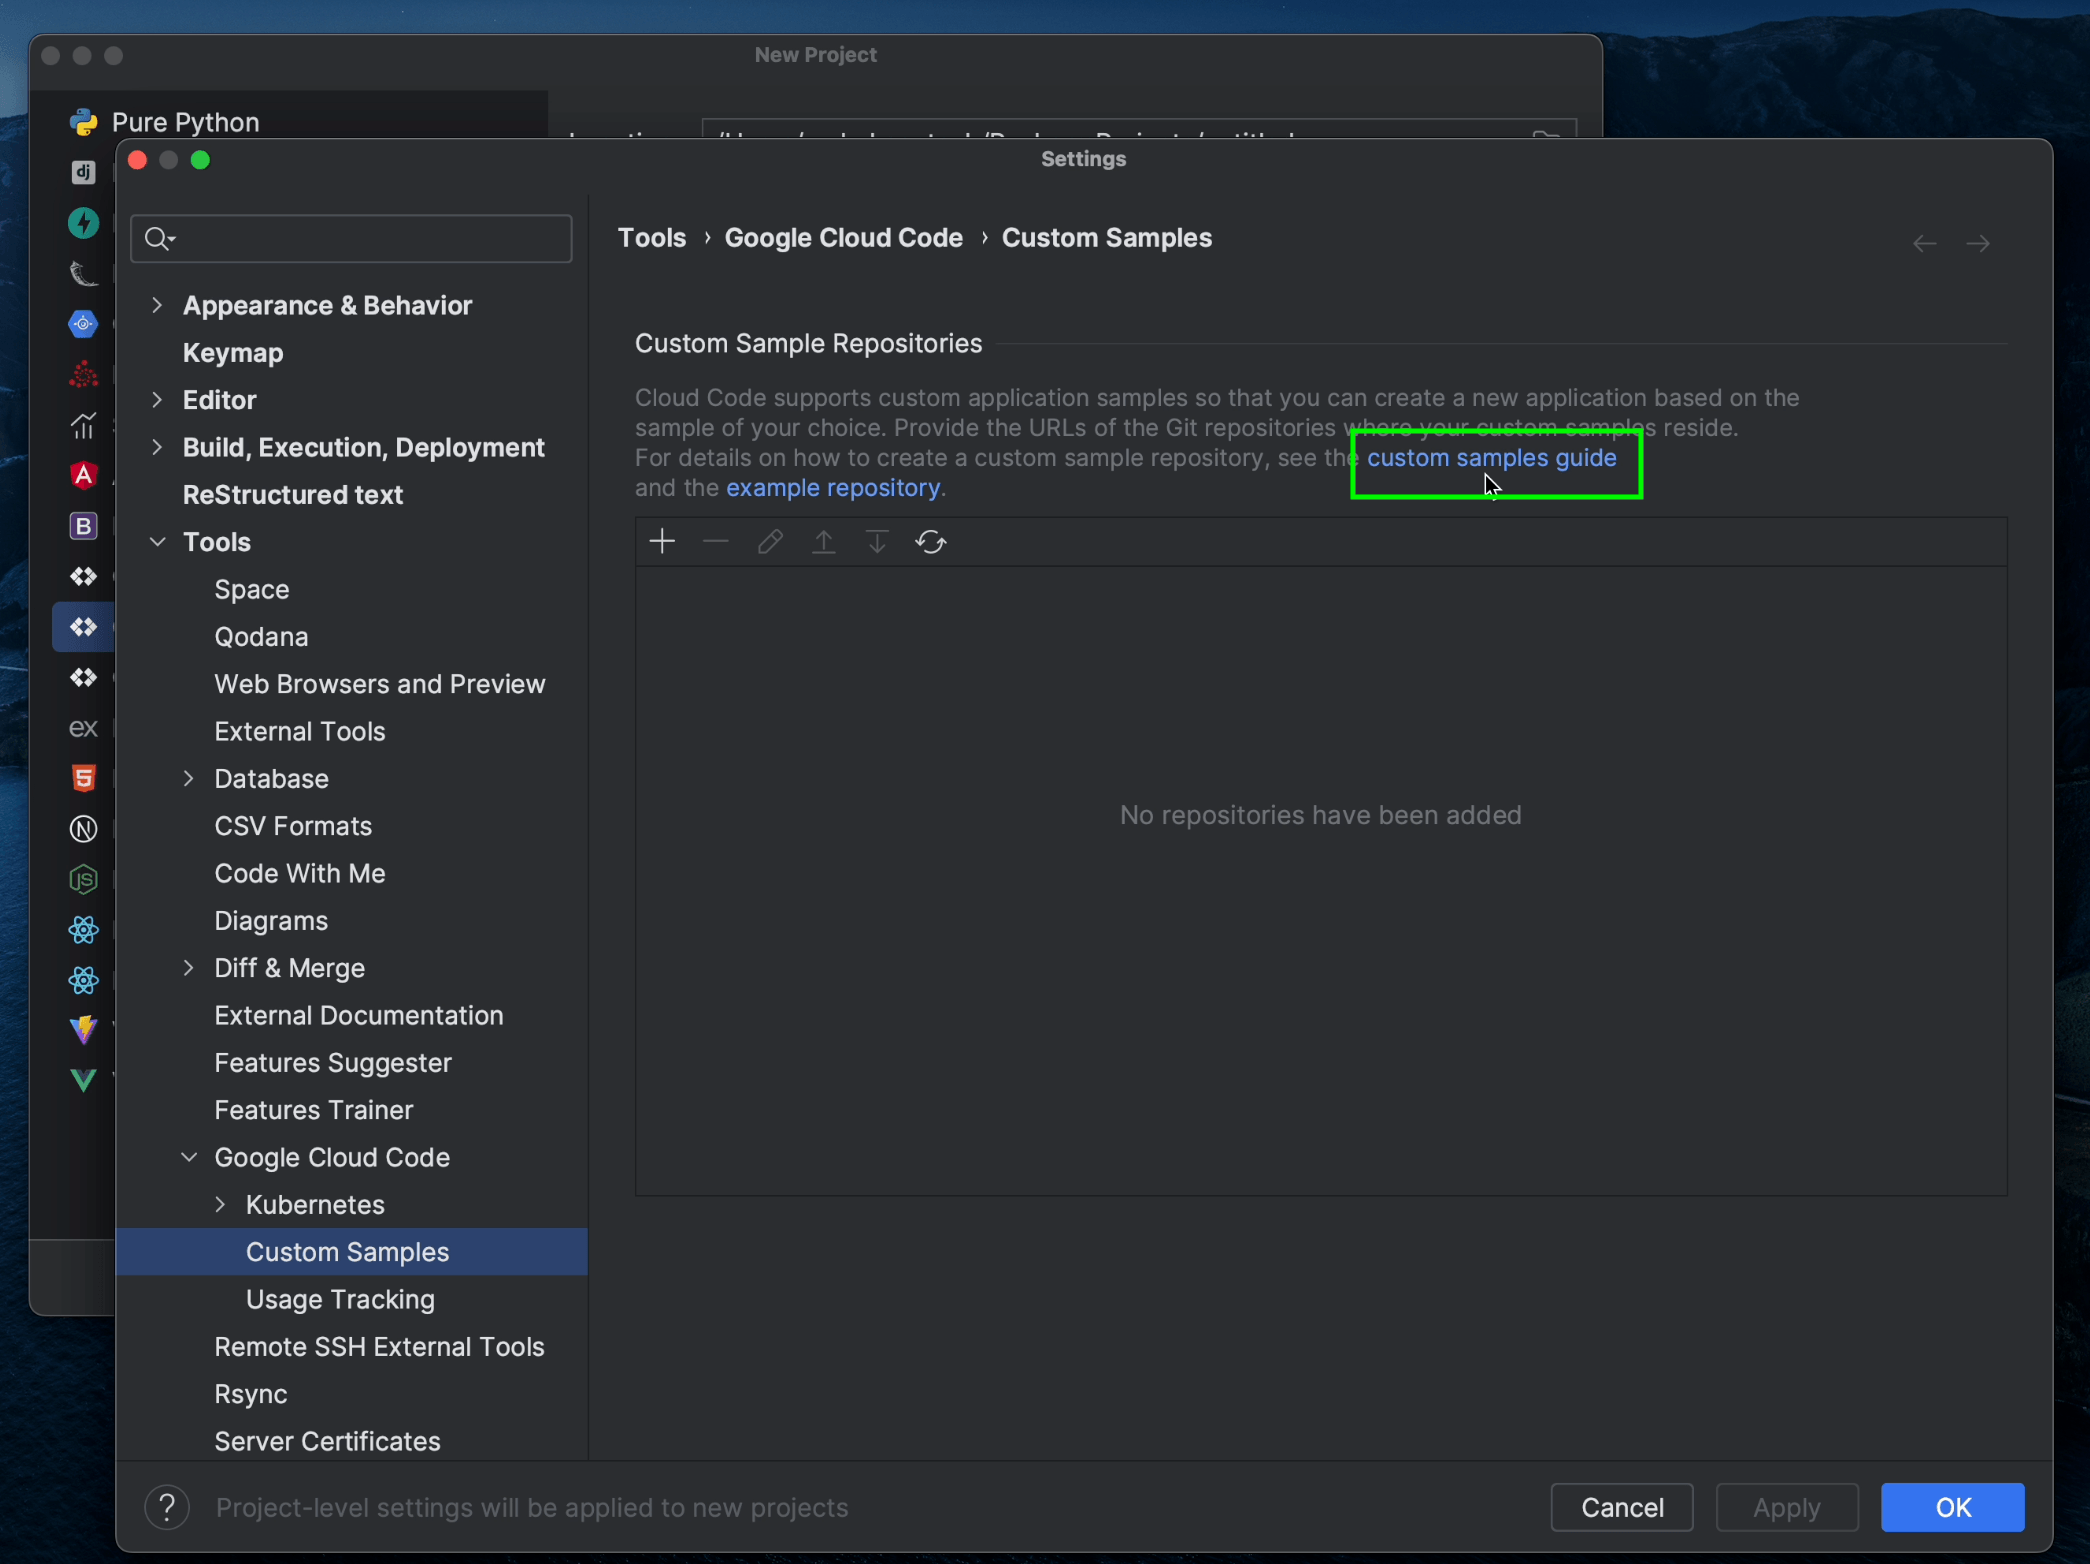Click the add repository plus icon

(x=662, y=542)
